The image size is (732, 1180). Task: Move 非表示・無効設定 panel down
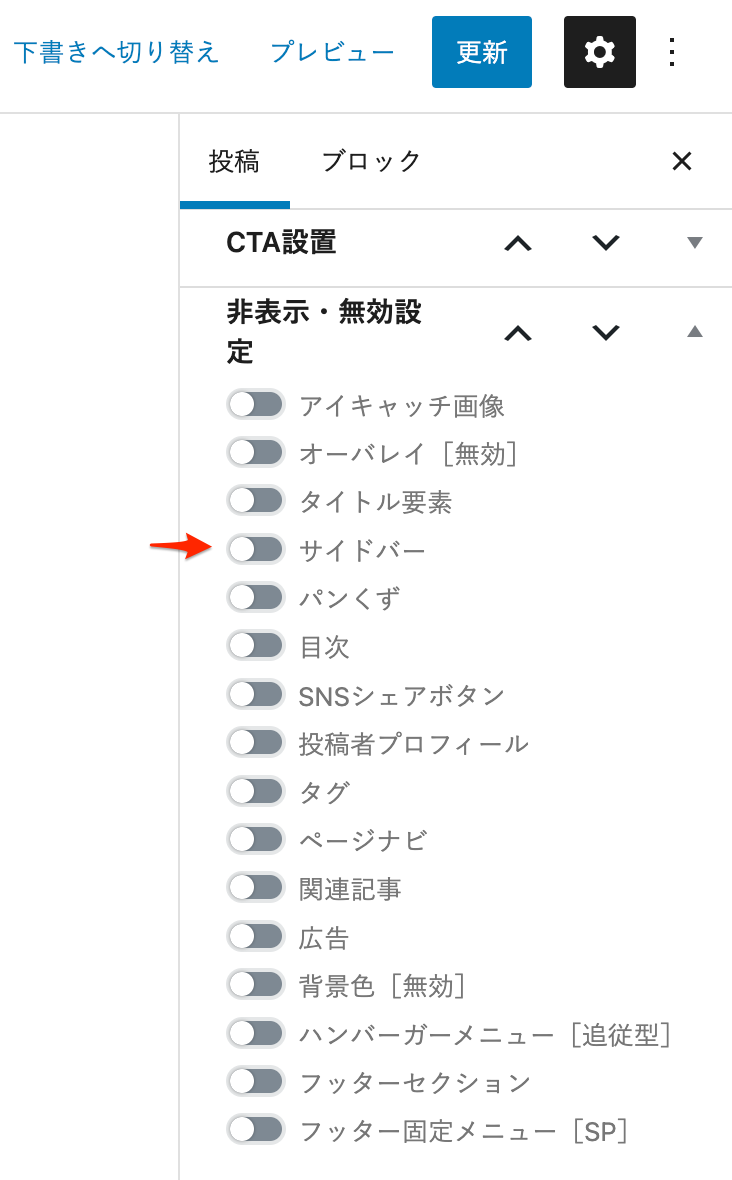[606, 332]
